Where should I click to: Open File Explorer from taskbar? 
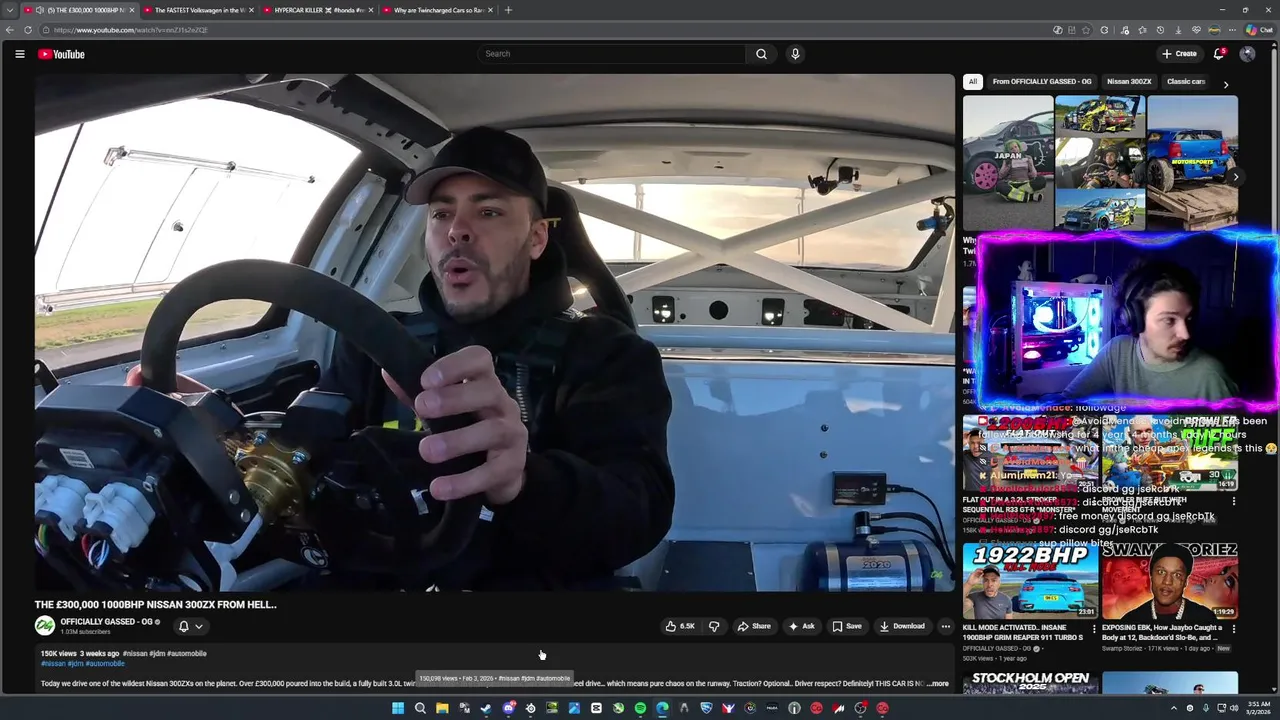click(x=442, y=708)
